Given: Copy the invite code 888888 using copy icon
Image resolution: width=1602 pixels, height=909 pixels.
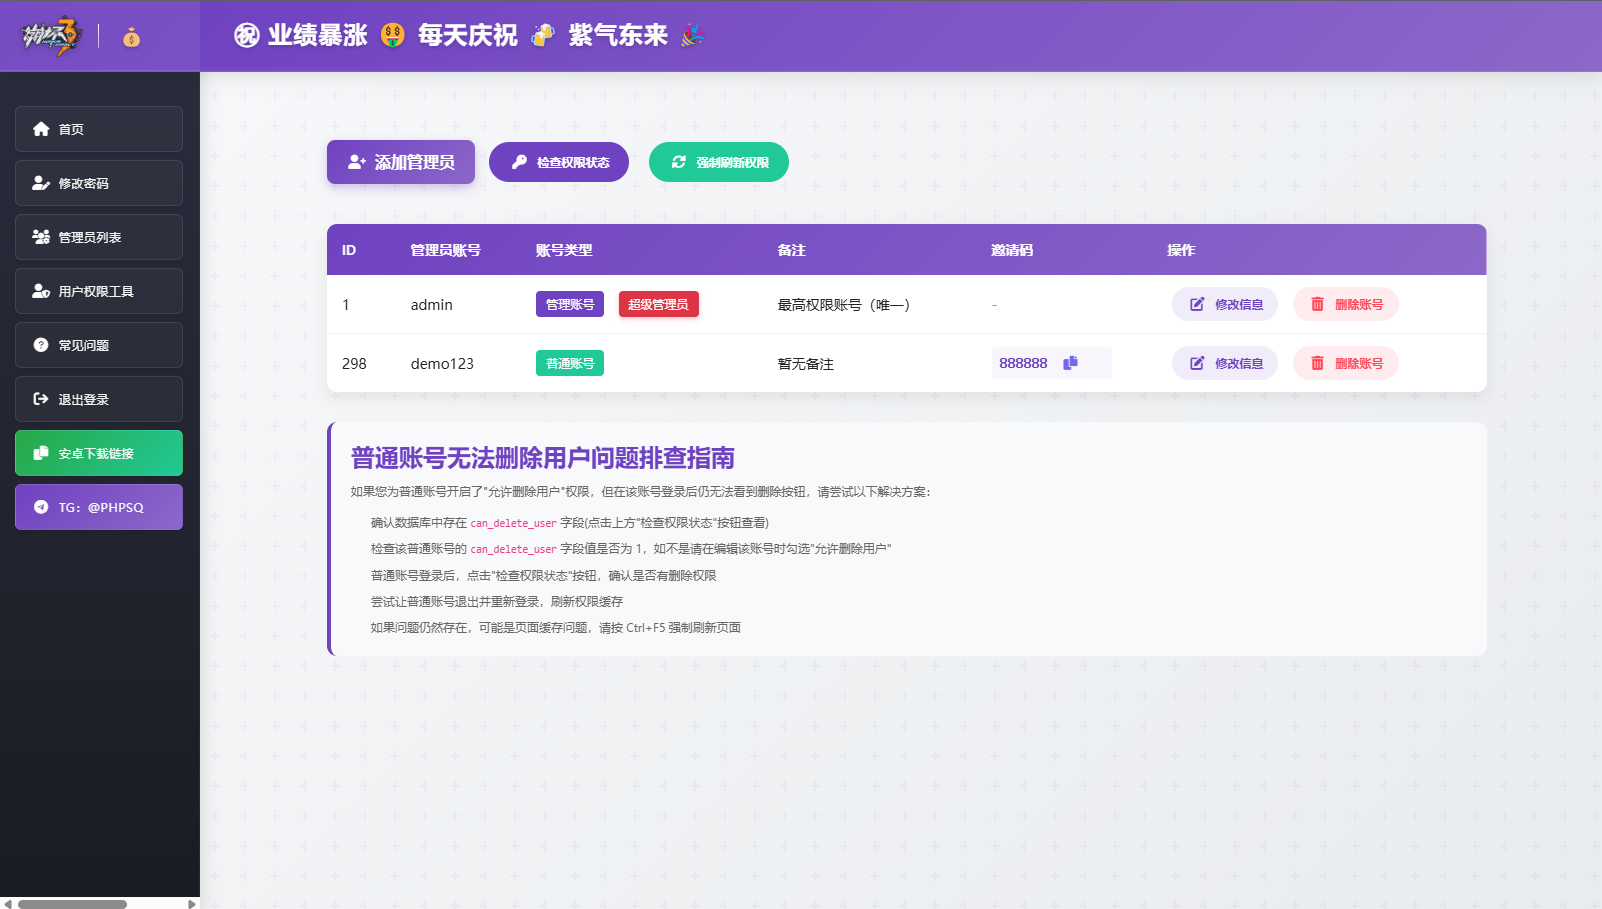Looking at the screenshot, I should click(1070, 363).
